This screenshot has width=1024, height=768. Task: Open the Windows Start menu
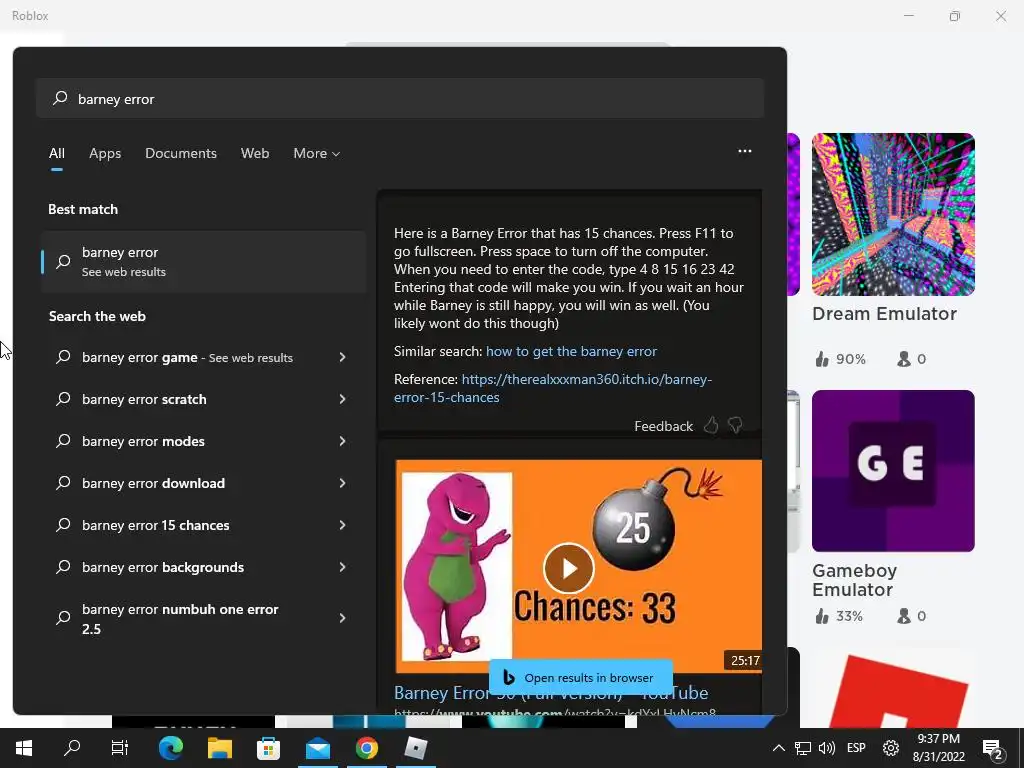(x=24, y=748)
